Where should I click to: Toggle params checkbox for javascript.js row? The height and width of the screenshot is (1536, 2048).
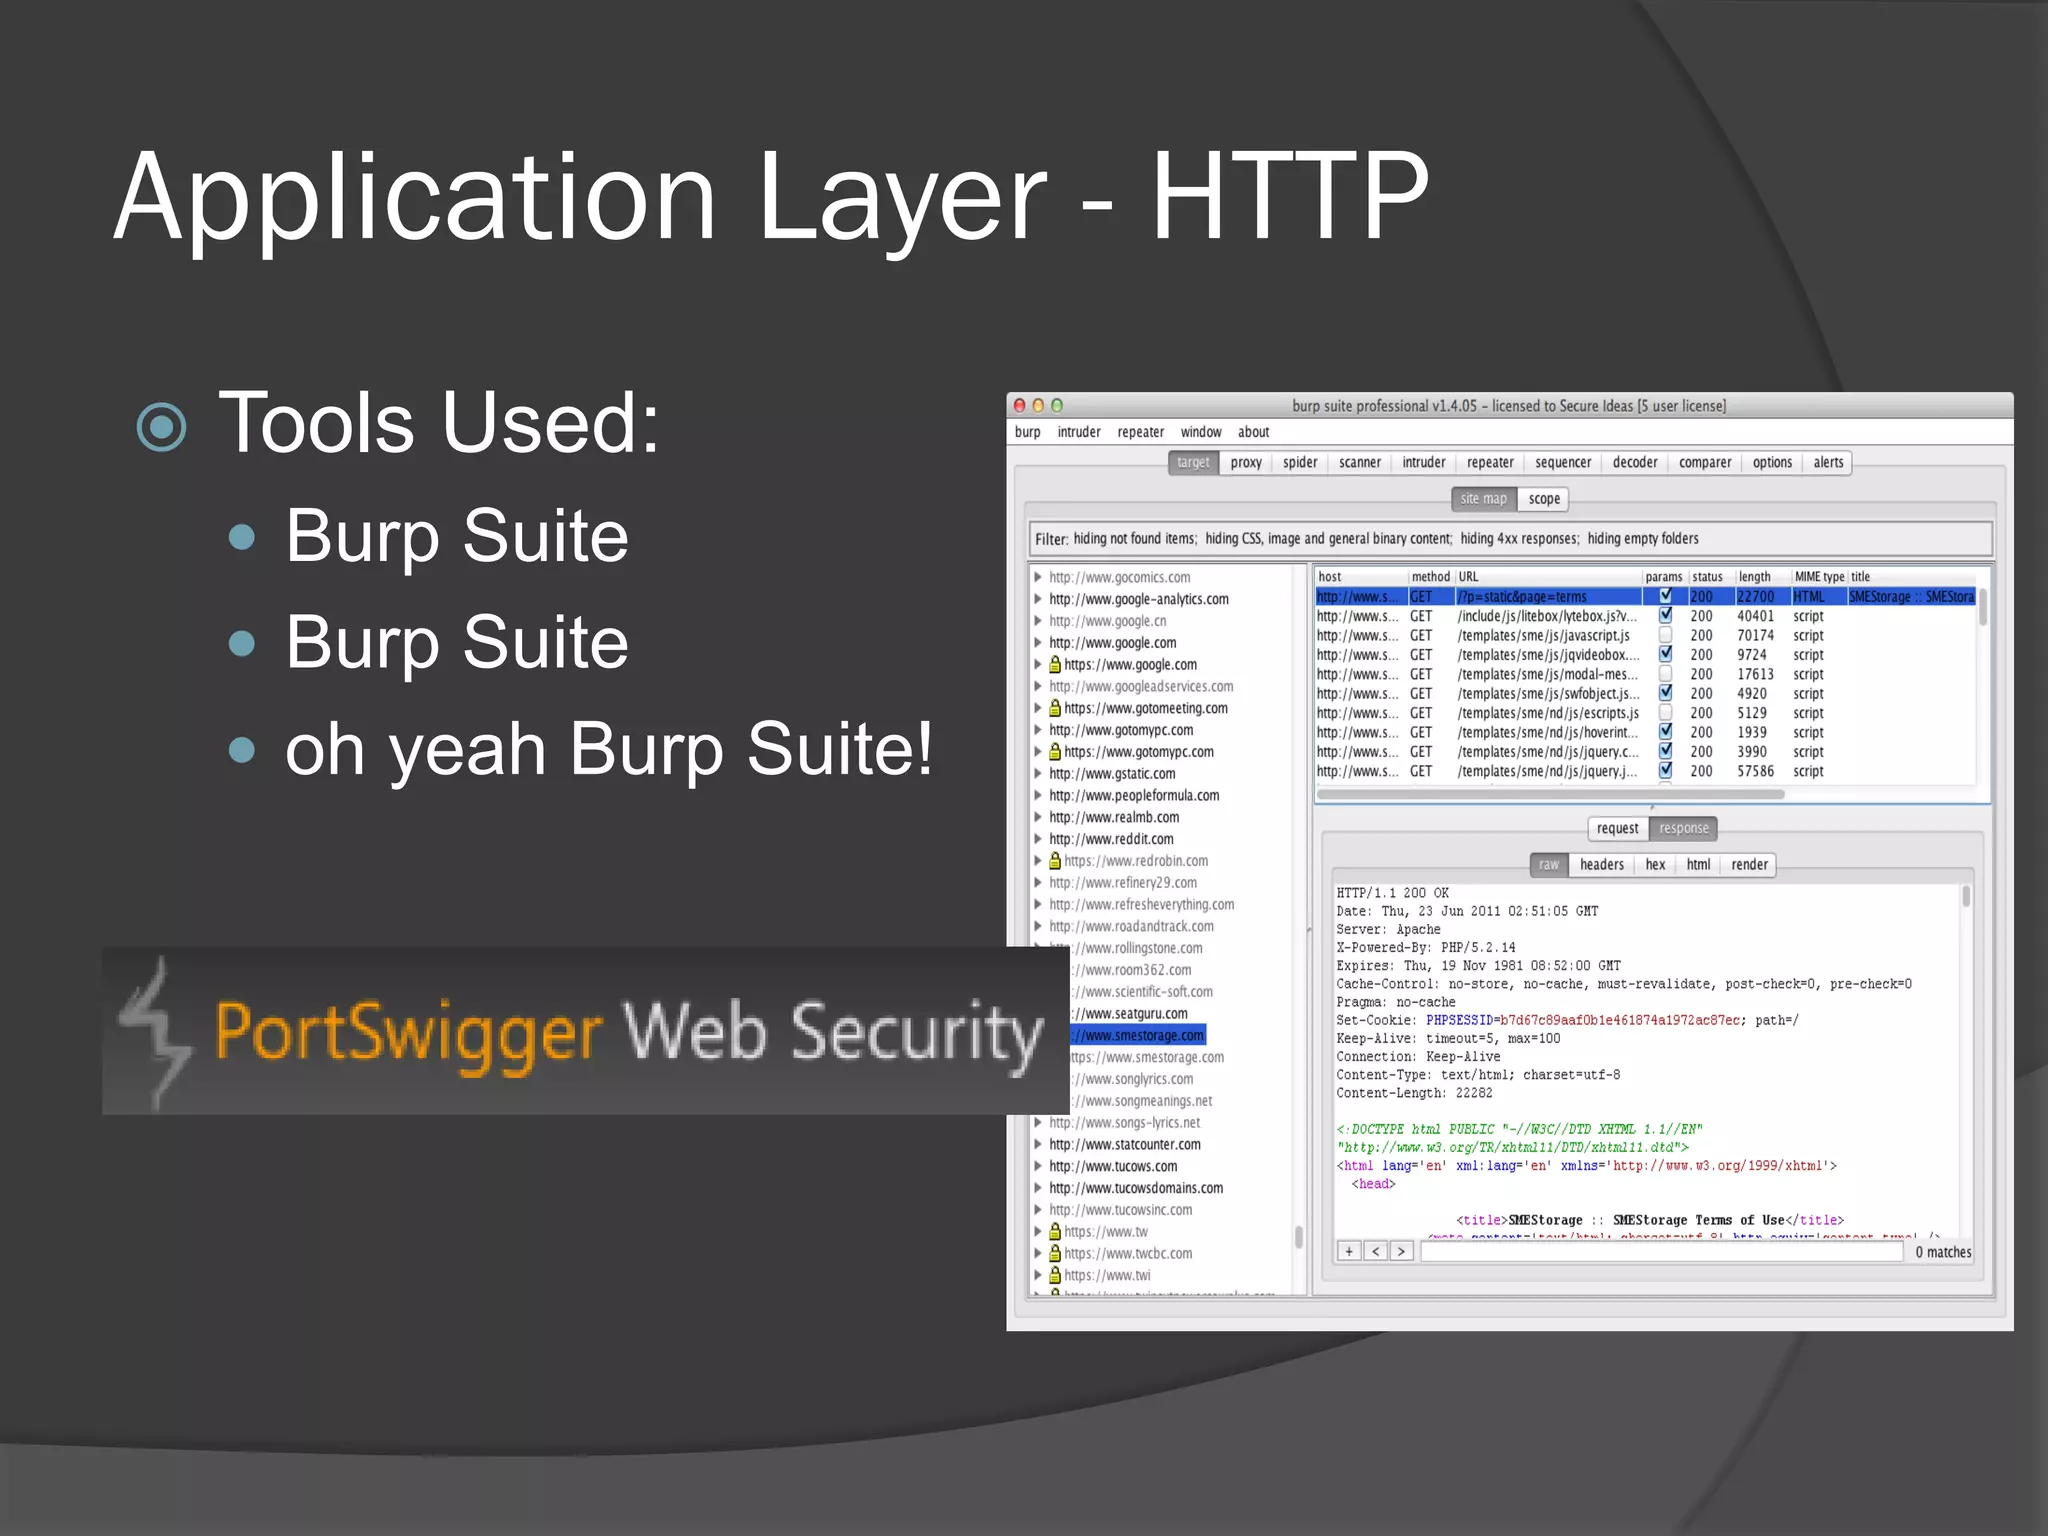pos(1665,635)
